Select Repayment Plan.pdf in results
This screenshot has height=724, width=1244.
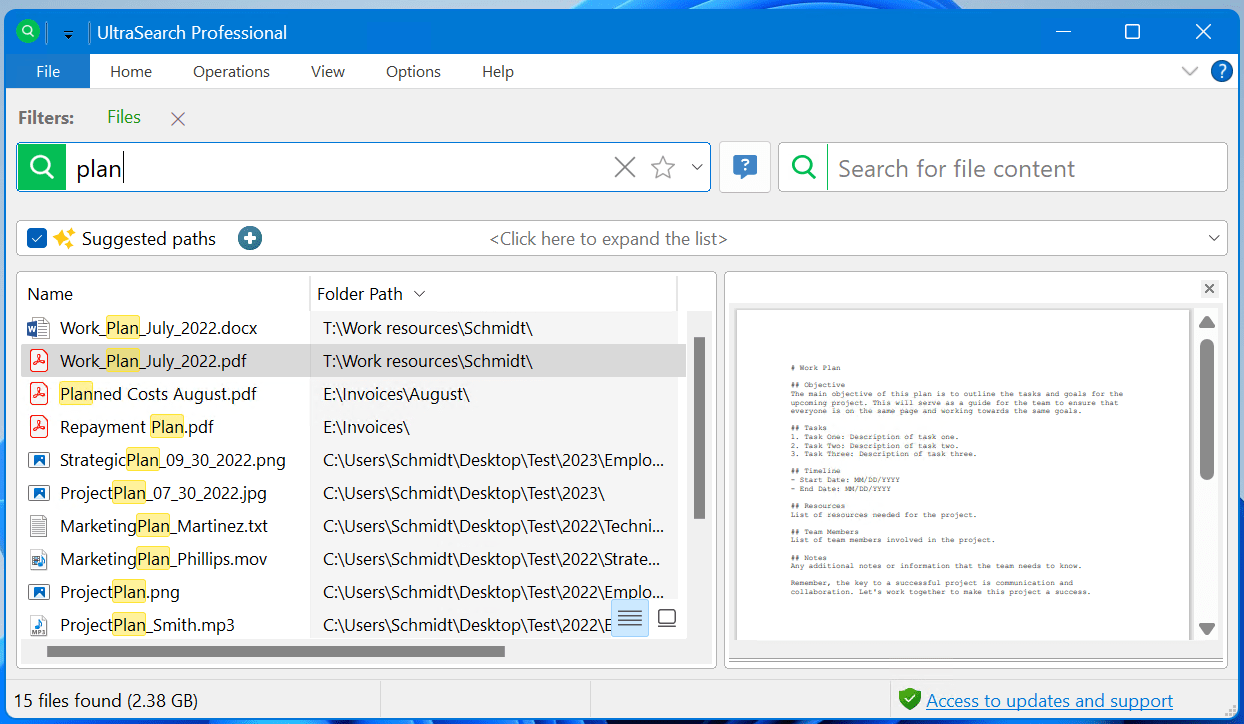point(137,427)
